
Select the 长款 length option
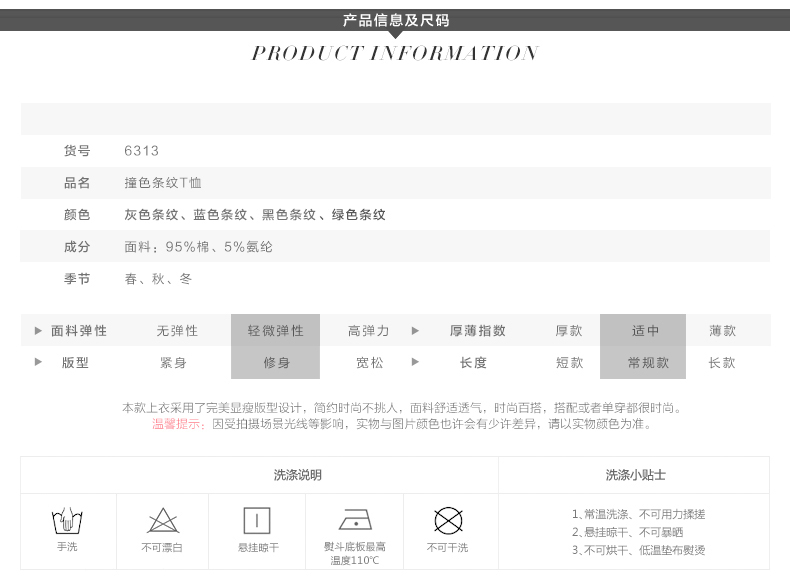(722, 362)
